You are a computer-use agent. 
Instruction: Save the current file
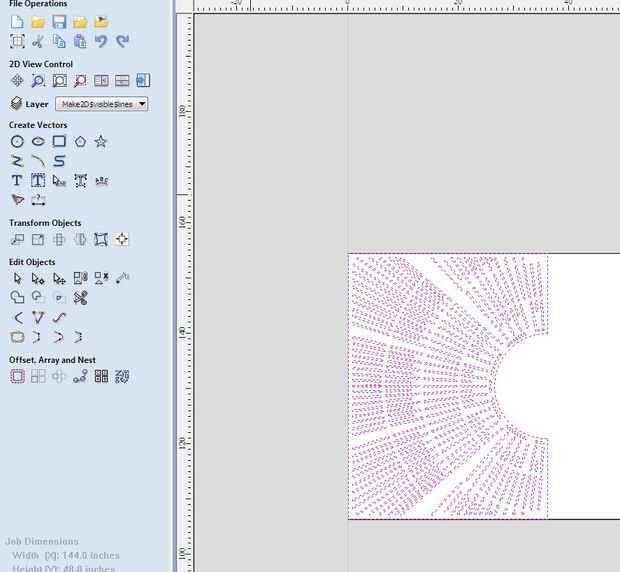[x=59, y=22]
